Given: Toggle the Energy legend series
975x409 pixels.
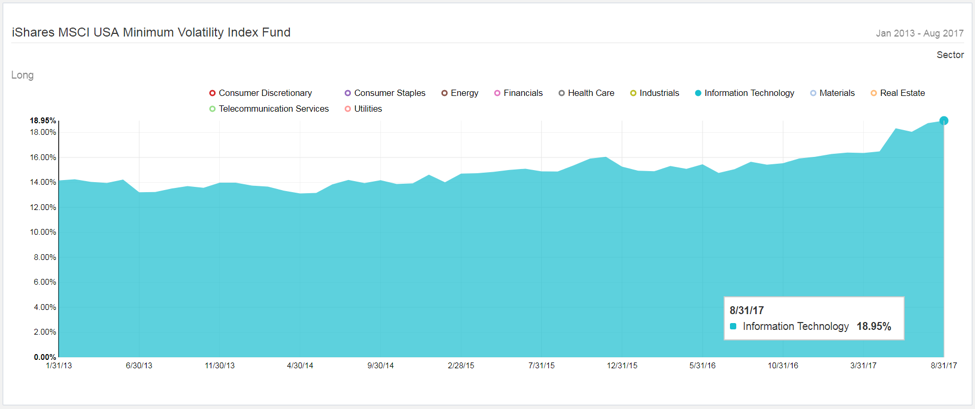Looking at the screenshot, I should 460,93.
